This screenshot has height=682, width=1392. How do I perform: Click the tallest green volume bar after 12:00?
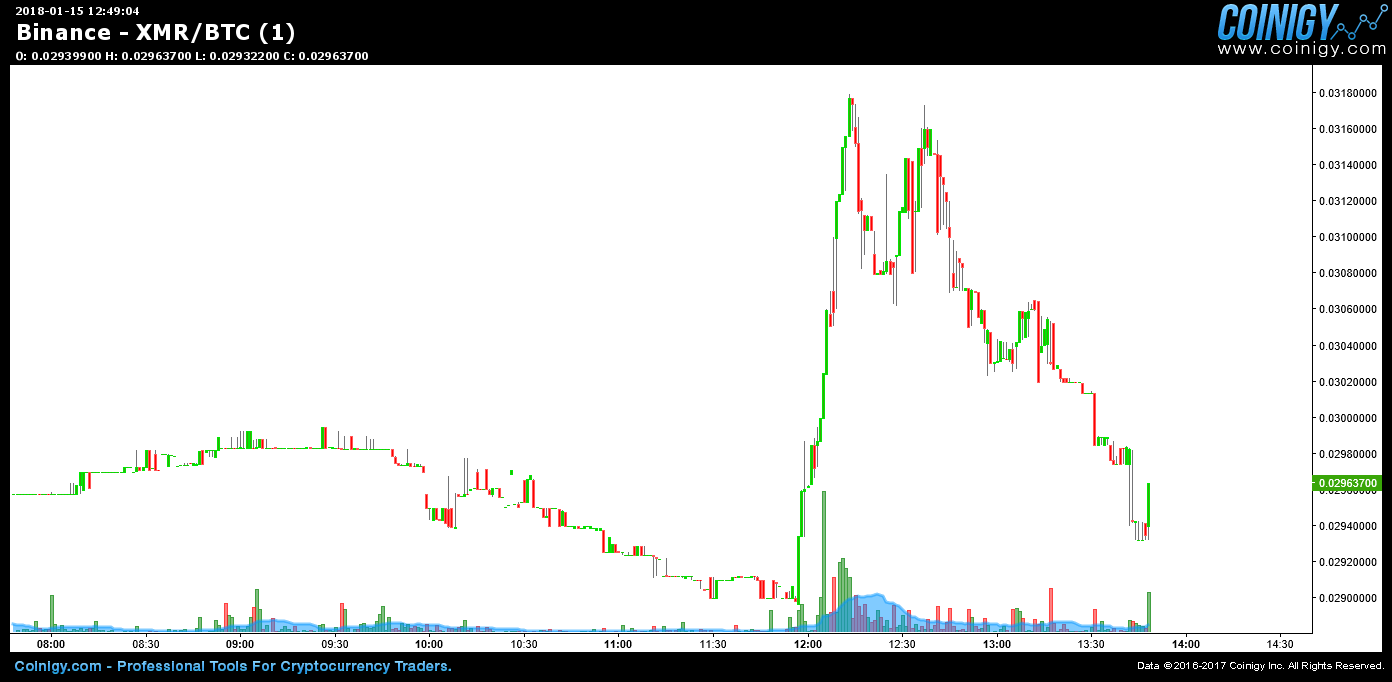click(x=824, y=560)
